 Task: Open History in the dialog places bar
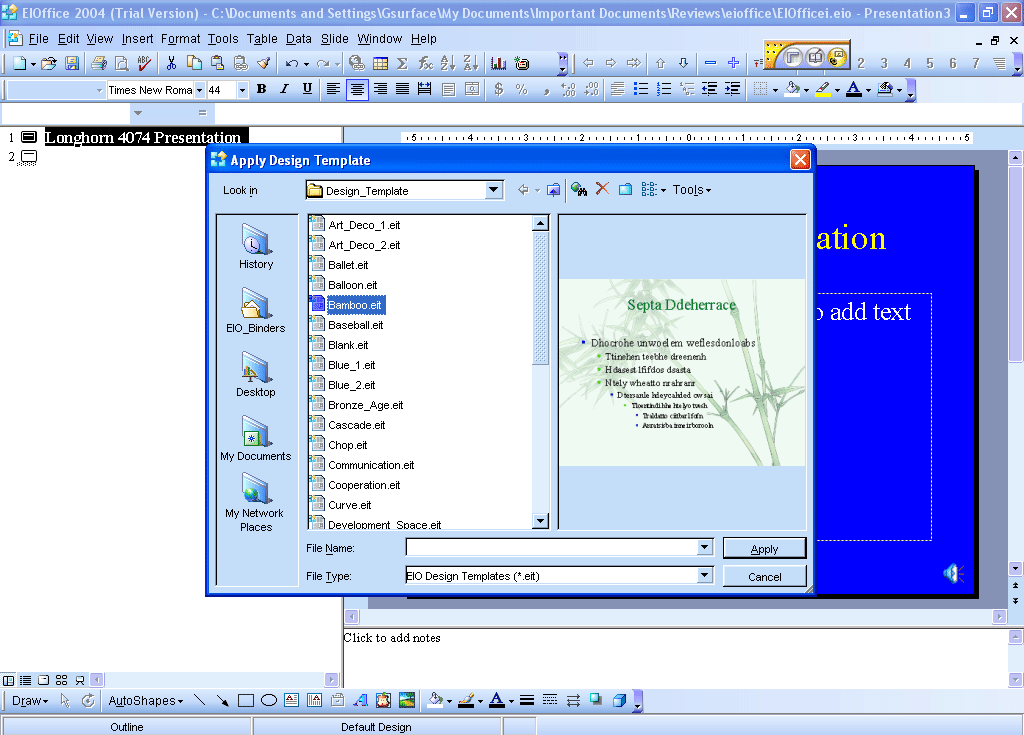(256, 247)
